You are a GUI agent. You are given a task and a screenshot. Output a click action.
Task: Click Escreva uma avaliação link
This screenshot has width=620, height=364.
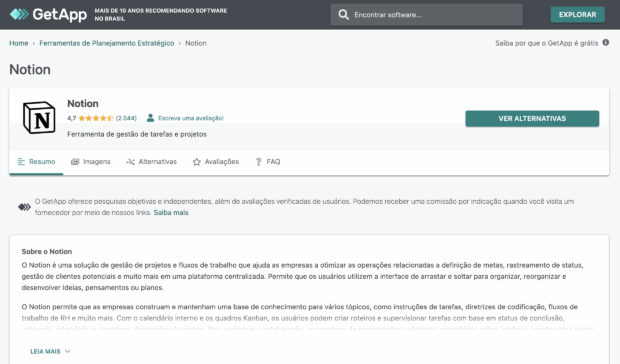tap(191, 118)
